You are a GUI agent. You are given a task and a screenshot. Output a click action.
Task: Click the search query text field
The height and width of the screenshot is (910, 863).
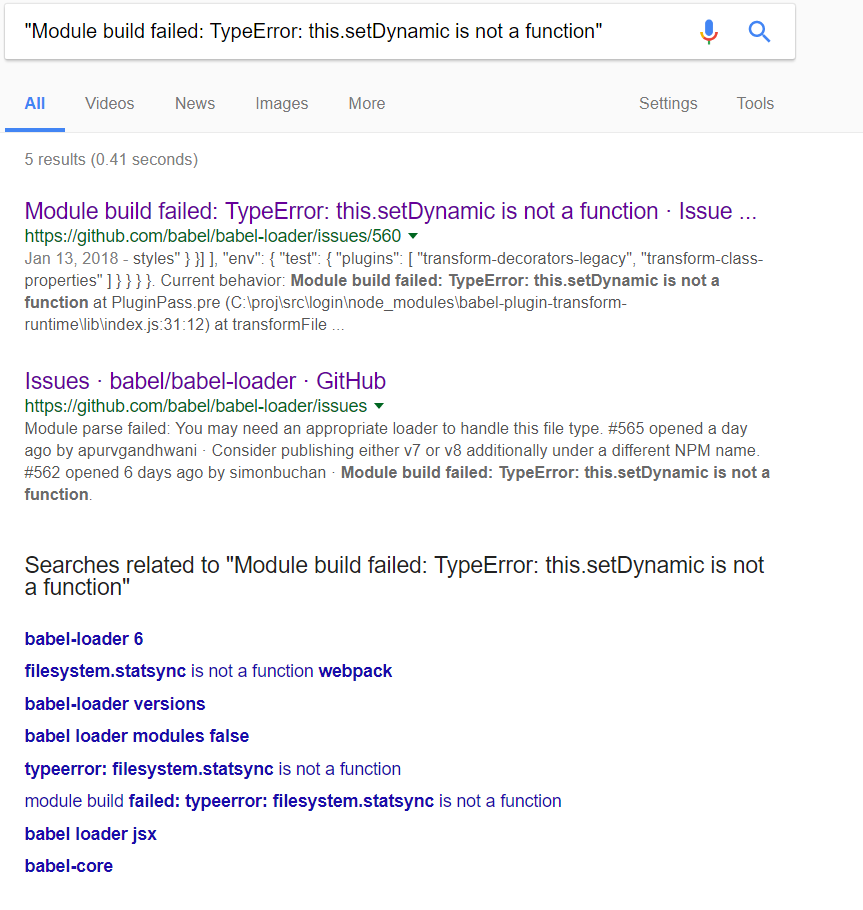348,31
